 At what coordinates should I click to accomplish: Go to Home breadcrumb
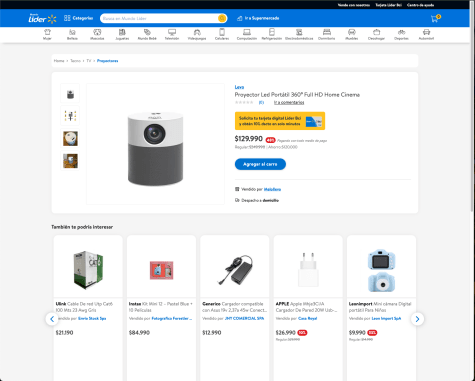[x=59, y=61]
